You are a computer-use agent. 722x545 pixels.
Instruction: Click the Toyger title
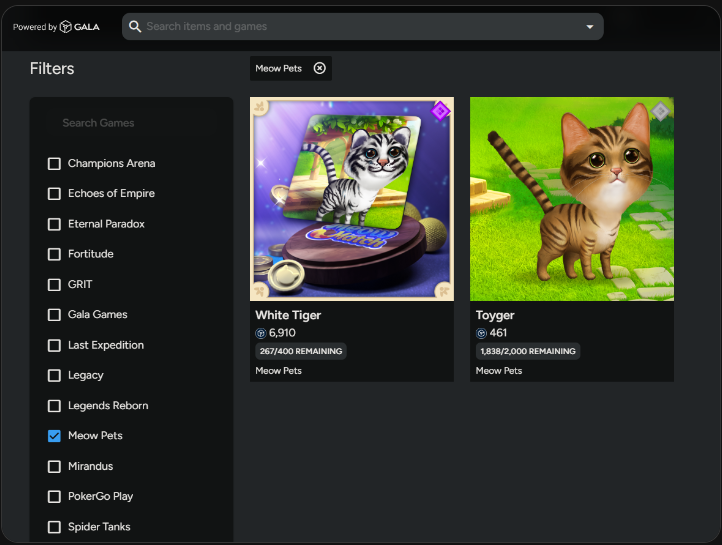[495, 315]
